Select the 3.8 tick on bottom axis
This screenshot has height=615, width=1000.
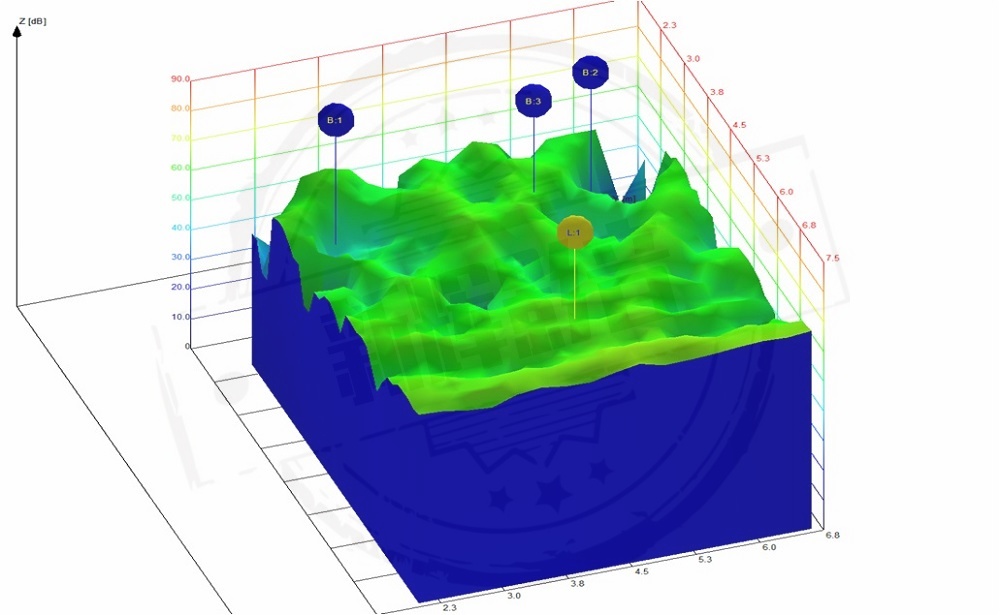click(578, 582)
